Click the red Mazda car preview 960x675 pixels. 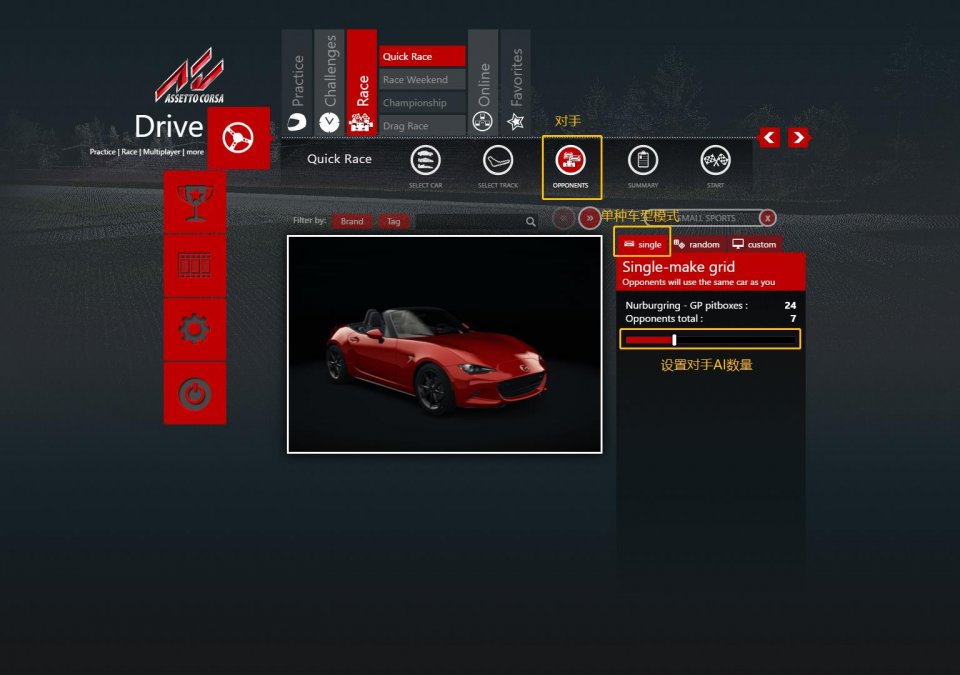444,345
